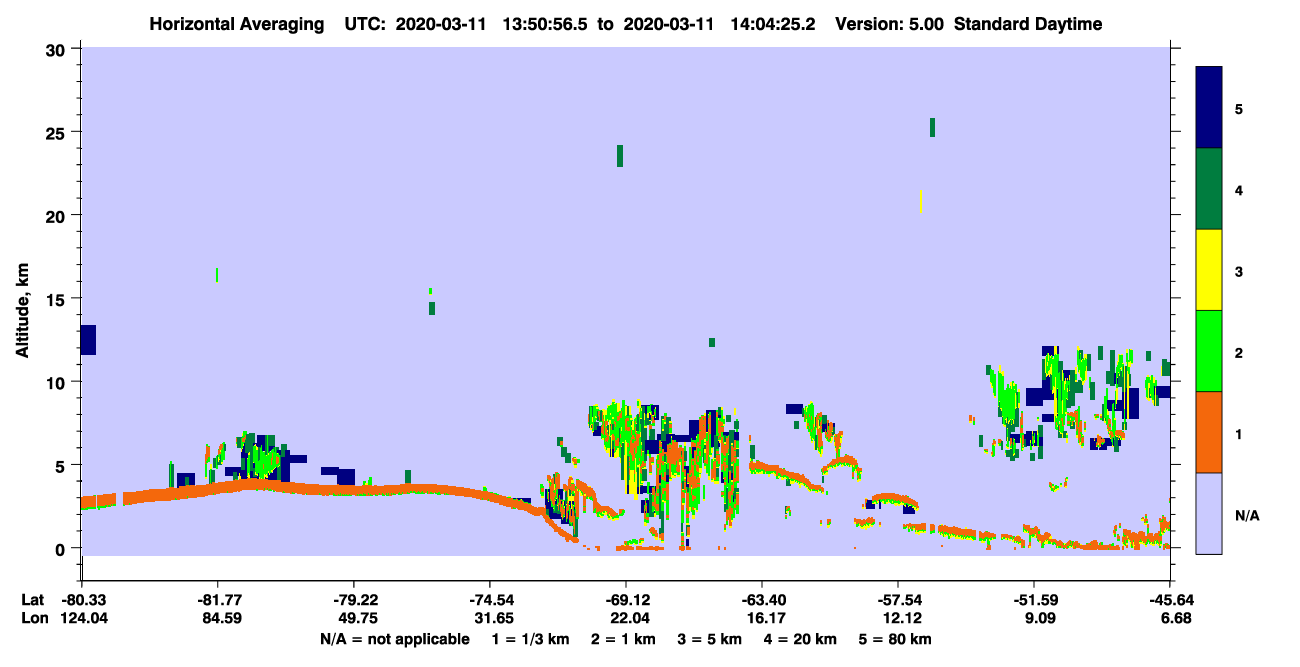
Task: Click latitude value -45.64
Action: tap(1170, 600)
